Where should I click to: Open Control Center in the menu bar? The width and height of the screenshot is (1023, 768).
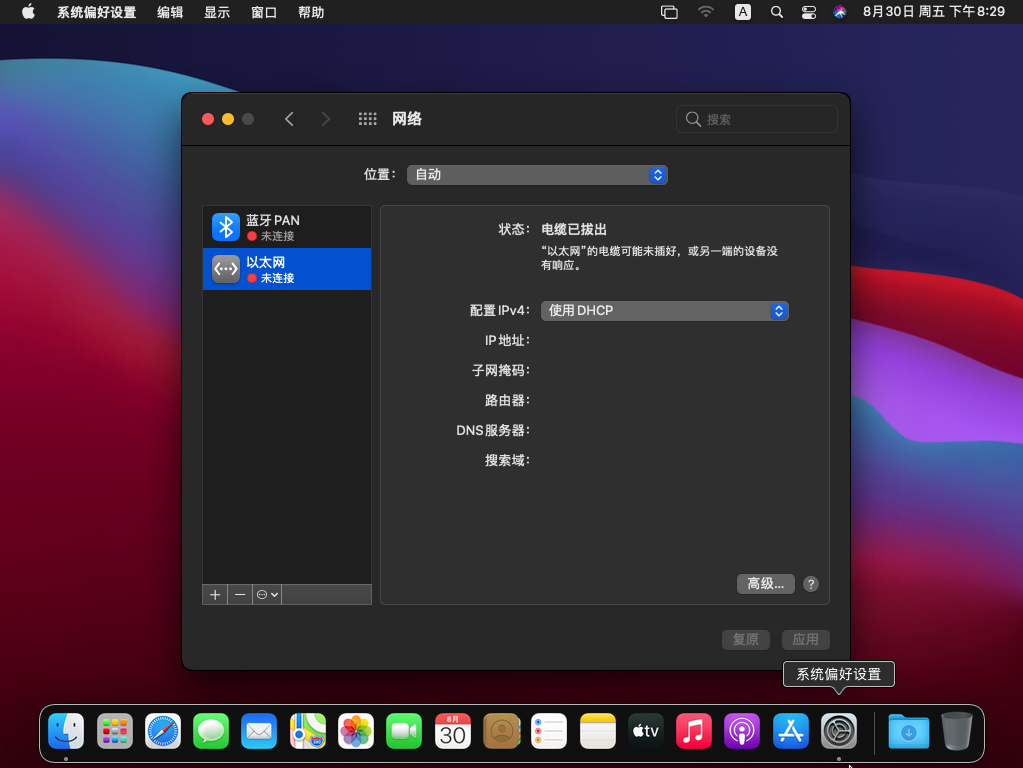(809, 12)
